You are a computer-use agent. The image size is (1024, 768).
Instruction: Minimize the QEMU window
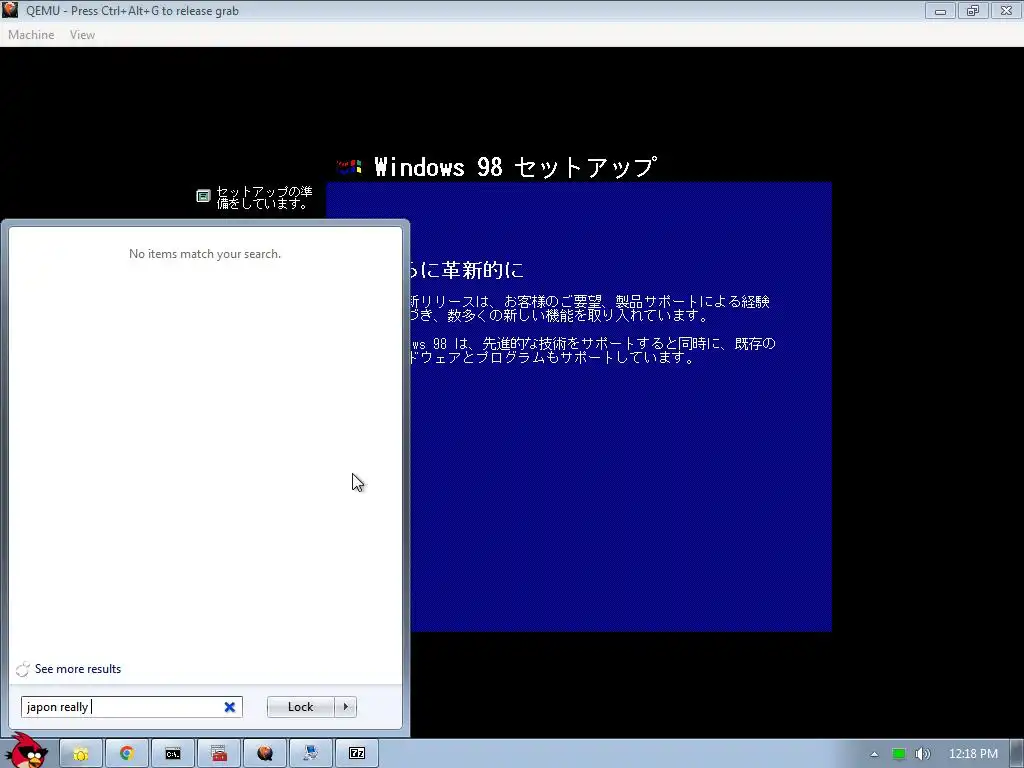(940, 10)
